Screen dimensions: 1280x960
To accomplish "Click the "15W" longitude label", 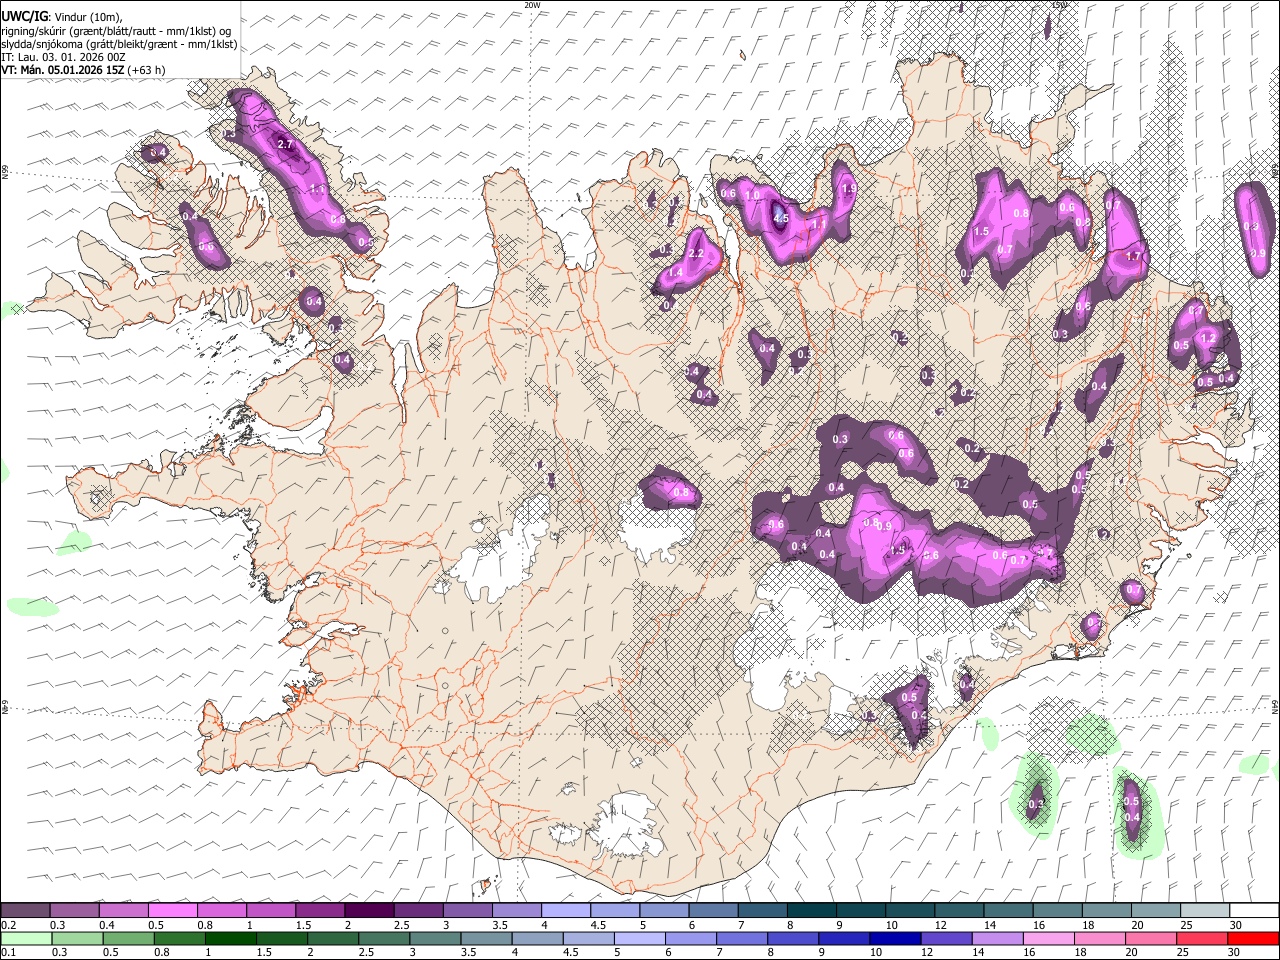I will [1059, 5].
